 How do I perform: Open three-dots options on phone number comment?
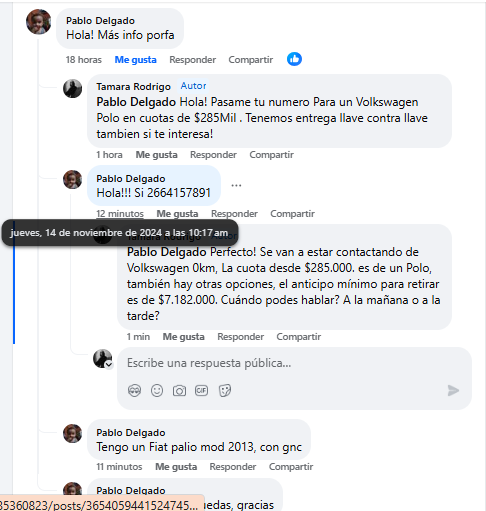(x=236, y=185)
